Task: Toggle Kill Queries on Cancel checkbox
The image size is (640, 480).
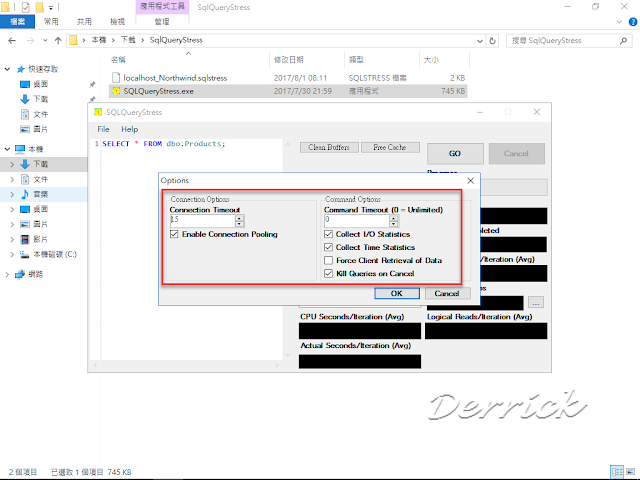Action: 328,273
